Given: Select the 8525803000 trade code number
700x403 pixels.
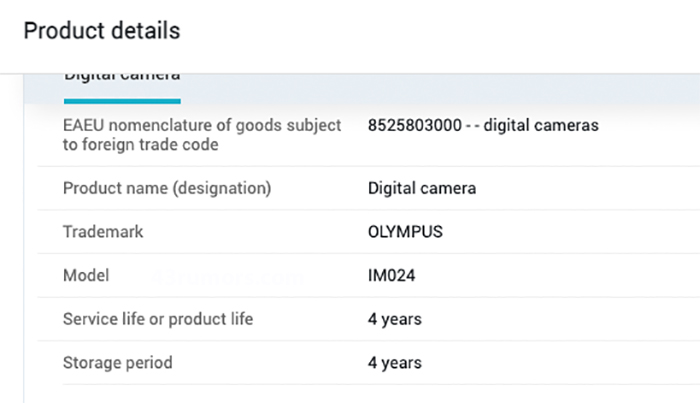Looking at the screenshot, I should pyautogui.click(x=411, y=126).
